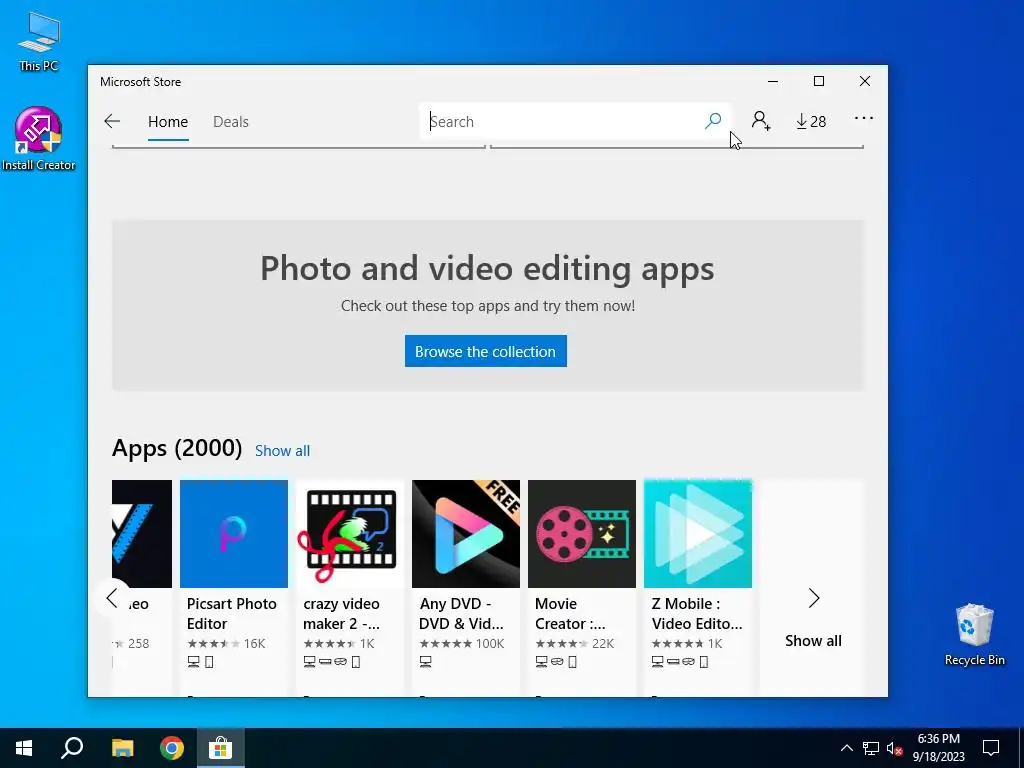1024x768 pixels.
Task: Close the Microsoft Store window
Action: pos(865,81)
